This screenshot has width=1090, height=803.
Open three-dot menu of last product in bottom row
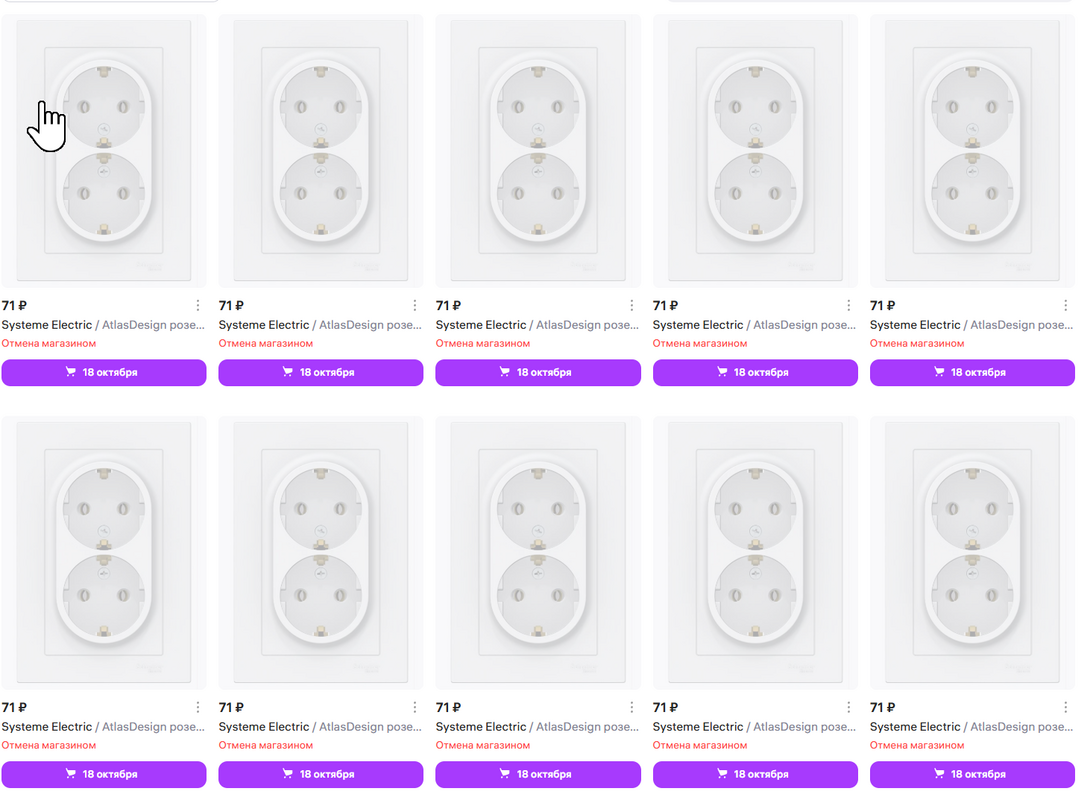(x=1066, y=708)
